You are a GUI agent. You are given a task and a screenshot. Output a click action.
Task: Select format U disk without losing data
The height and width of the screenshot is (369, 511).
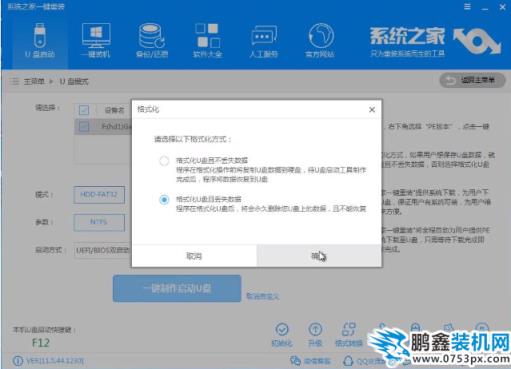point(164,161)
